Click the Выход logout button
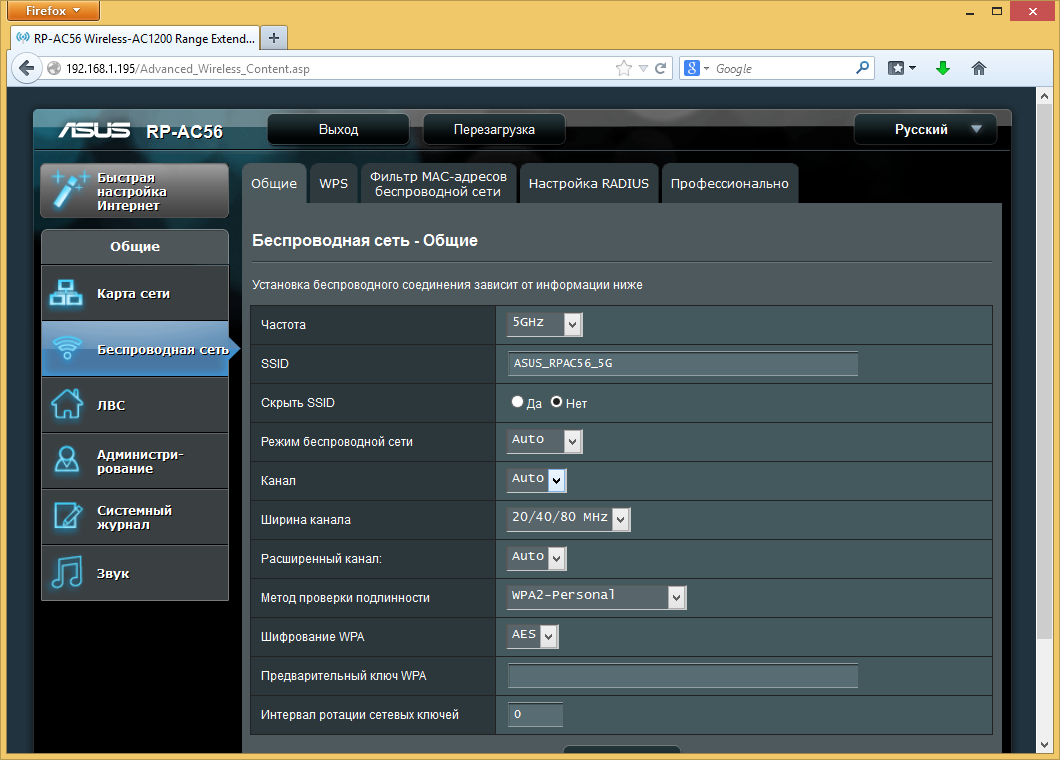Screen dimensions: 1060x760 tap(338, 129)
